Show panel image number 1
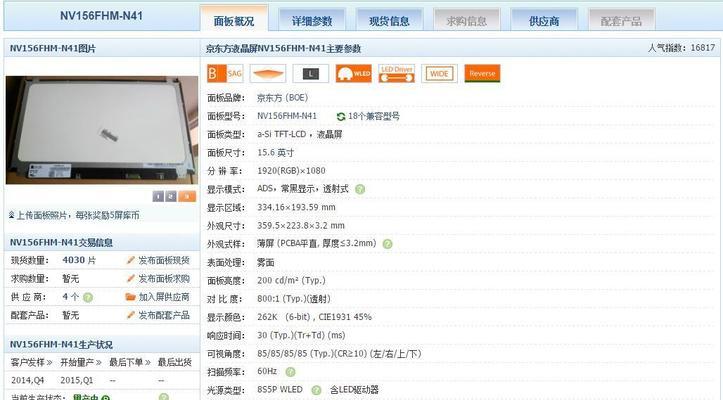This screenshot has height=400, width=723. tap(158, 197)
